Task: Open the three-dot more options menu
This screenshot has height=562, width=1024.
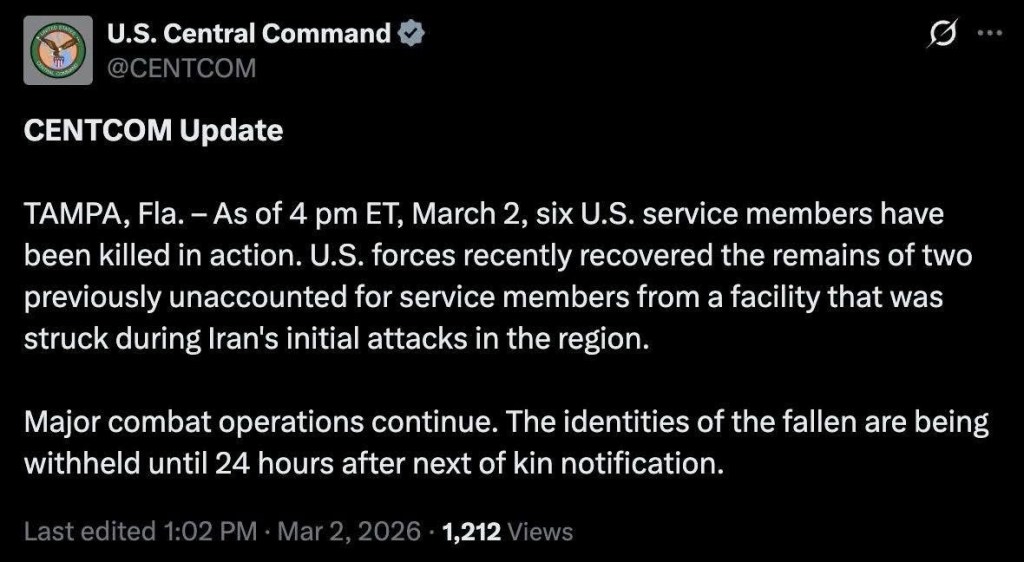Action: point(989,33)
